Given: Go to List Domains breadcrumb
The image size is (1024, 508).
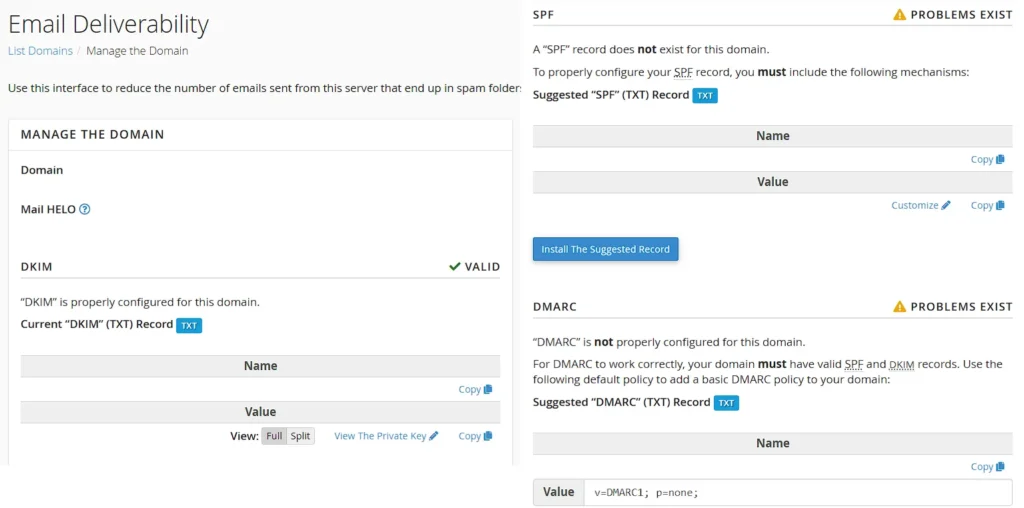Looking at the screenshot, I should (x=40, y=51).
